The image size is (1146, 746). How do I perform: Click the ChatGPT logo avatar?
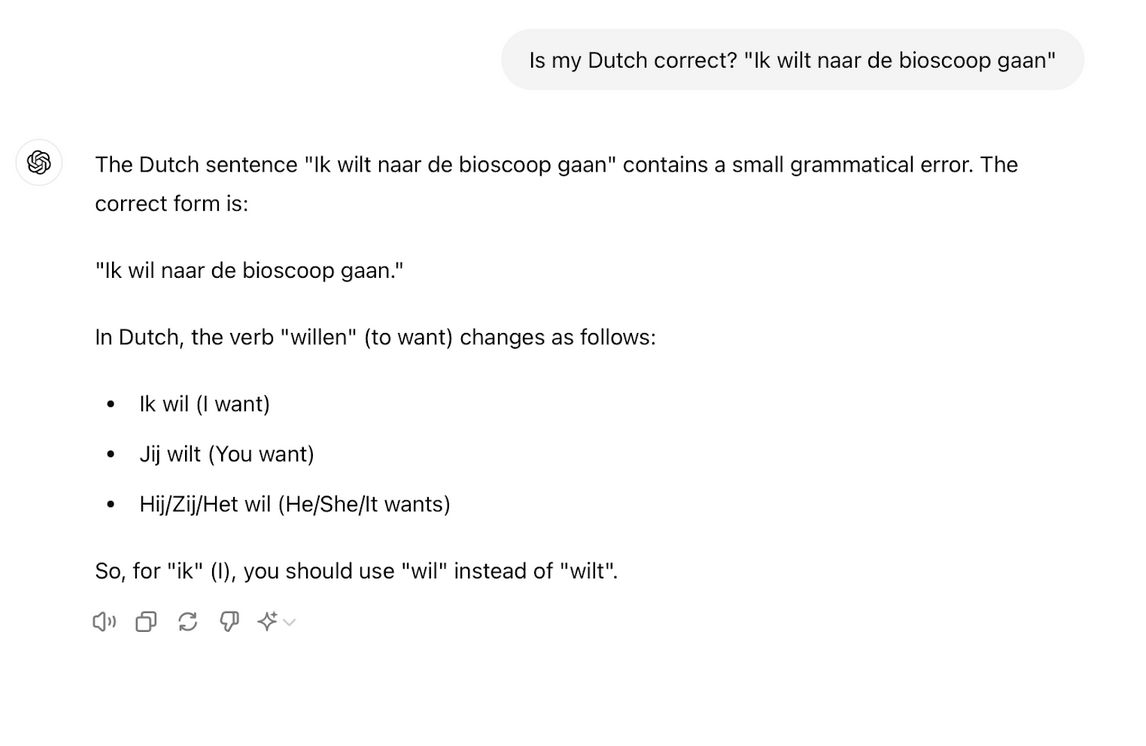coord(39,163)
